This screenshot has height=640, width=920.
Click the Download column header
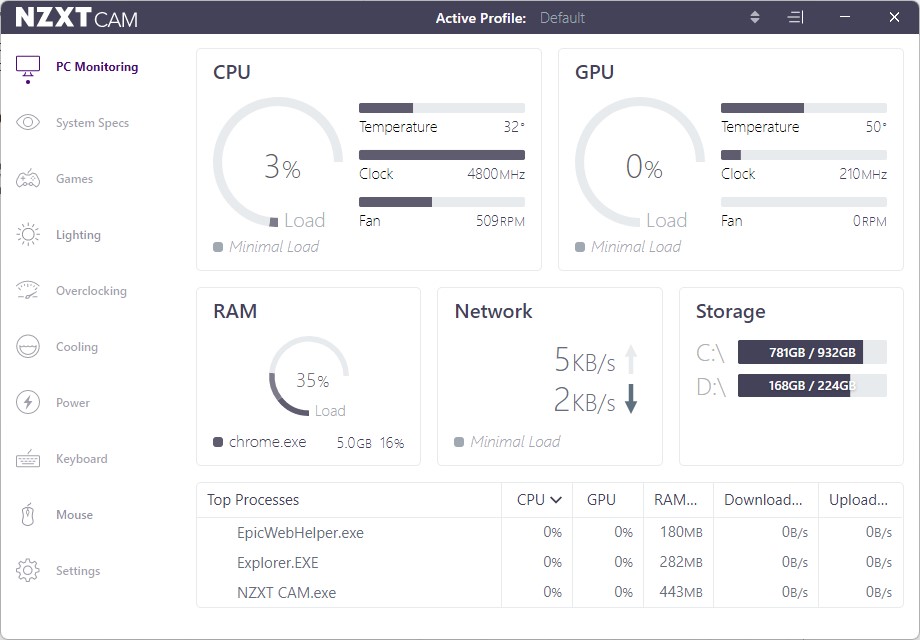tap(763, 500)
